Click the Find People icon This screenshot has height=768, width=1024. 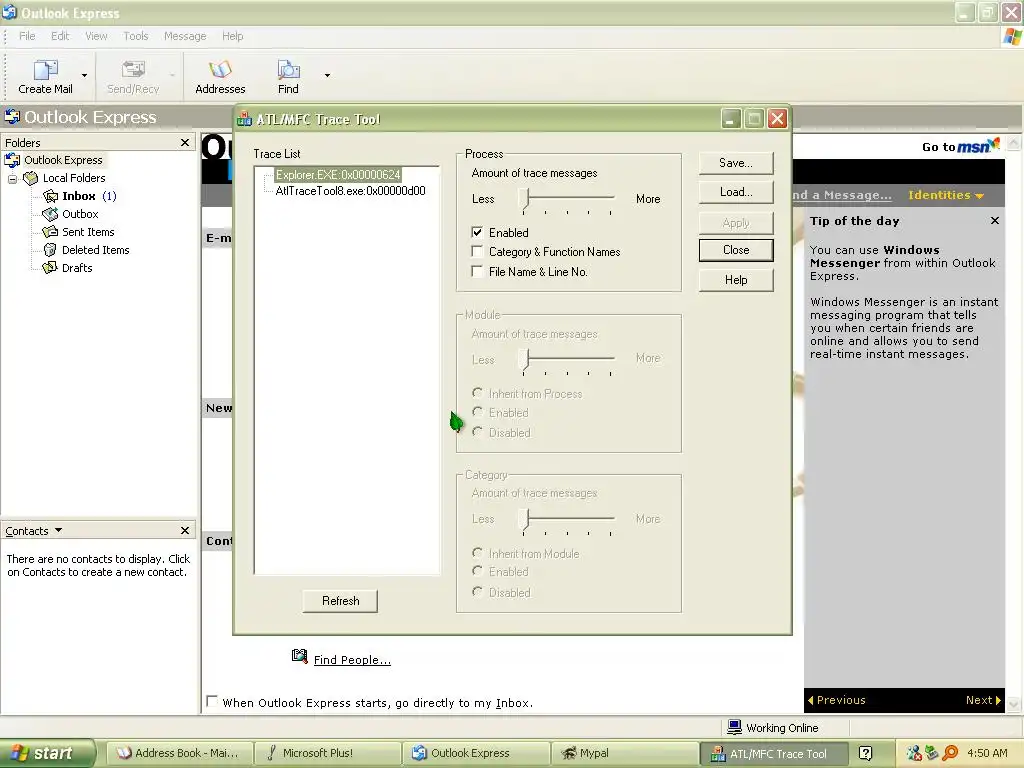click(300, 656)
